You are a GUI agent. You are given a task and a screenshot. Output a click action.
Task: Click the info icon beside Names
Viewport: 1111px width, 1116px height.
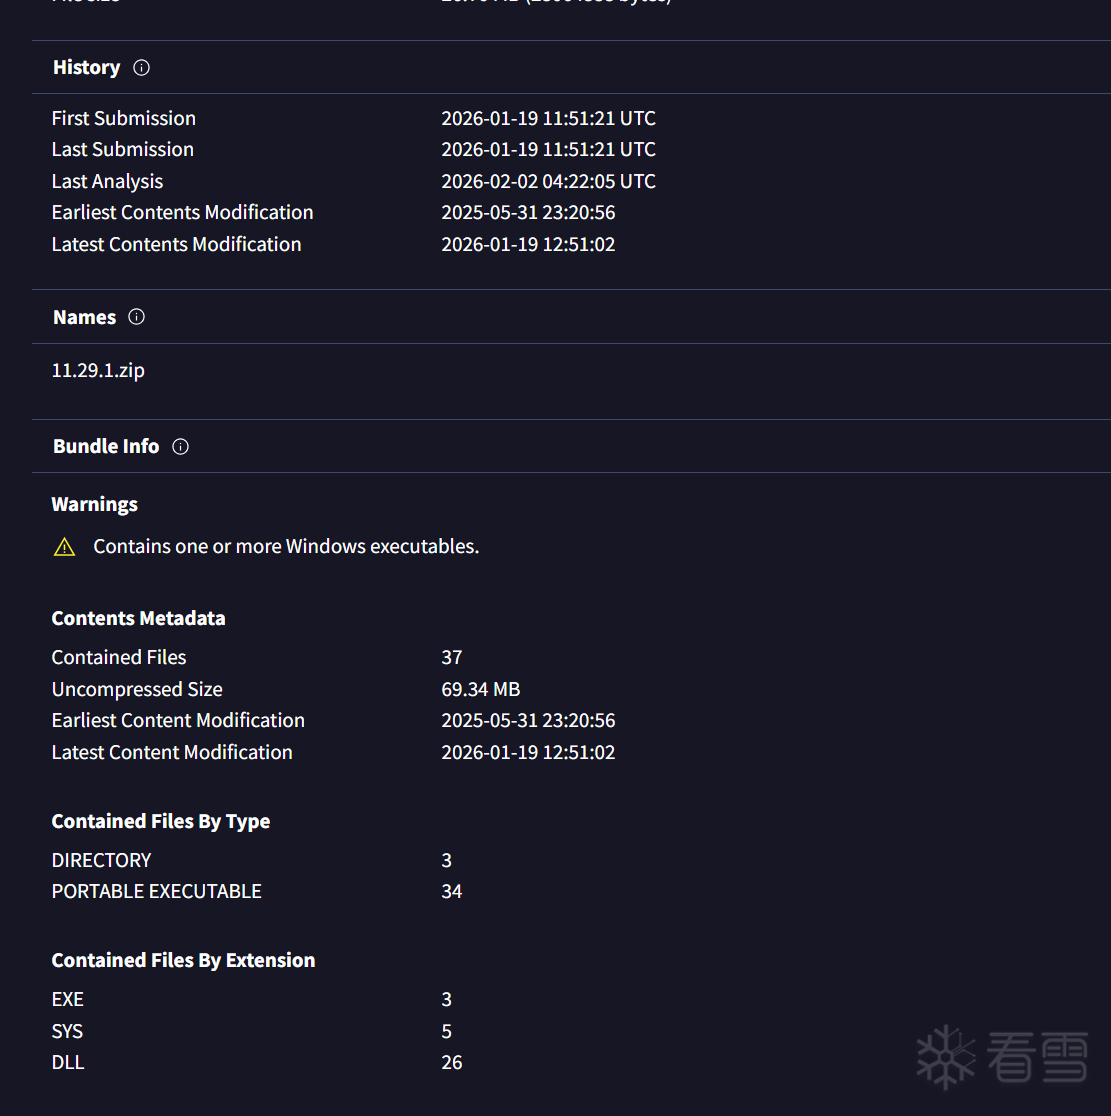(137, 317)
